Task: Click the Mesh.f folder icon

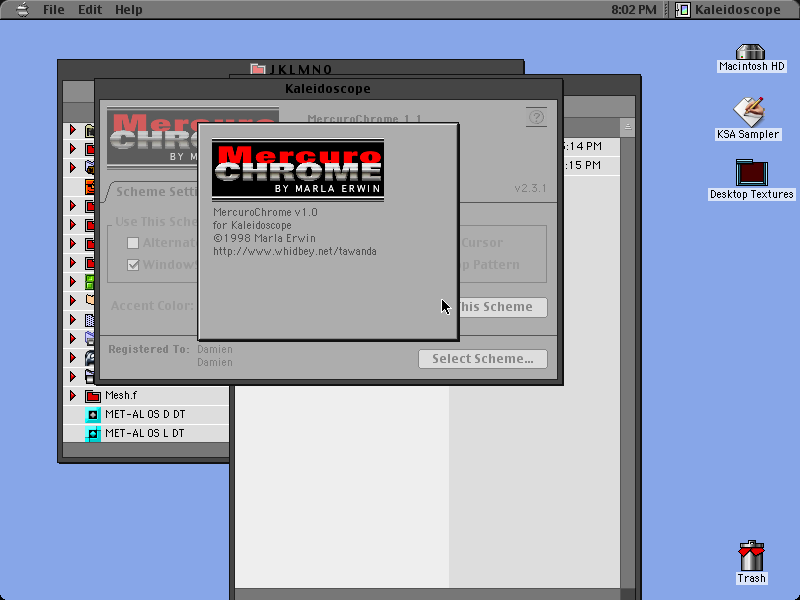Action: (x=93, y=395)
